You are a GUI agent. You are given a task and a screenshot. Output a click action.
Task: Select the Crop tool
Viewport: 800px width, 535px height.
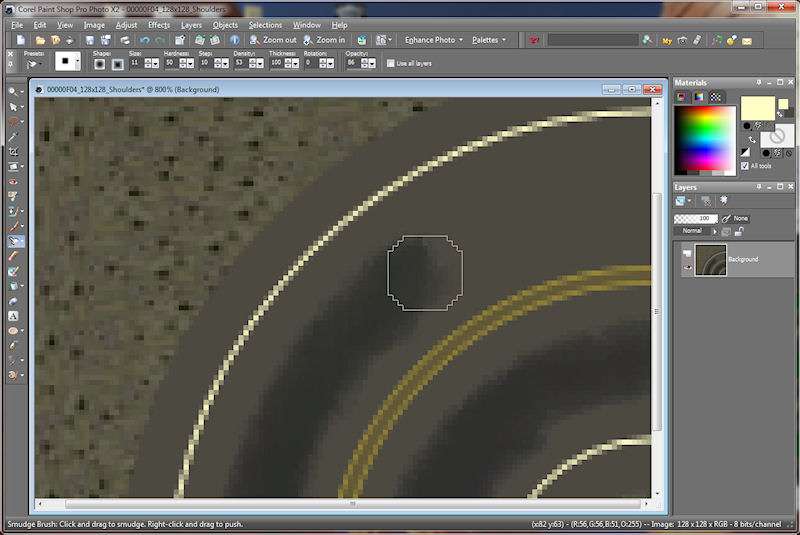[13, 151]
